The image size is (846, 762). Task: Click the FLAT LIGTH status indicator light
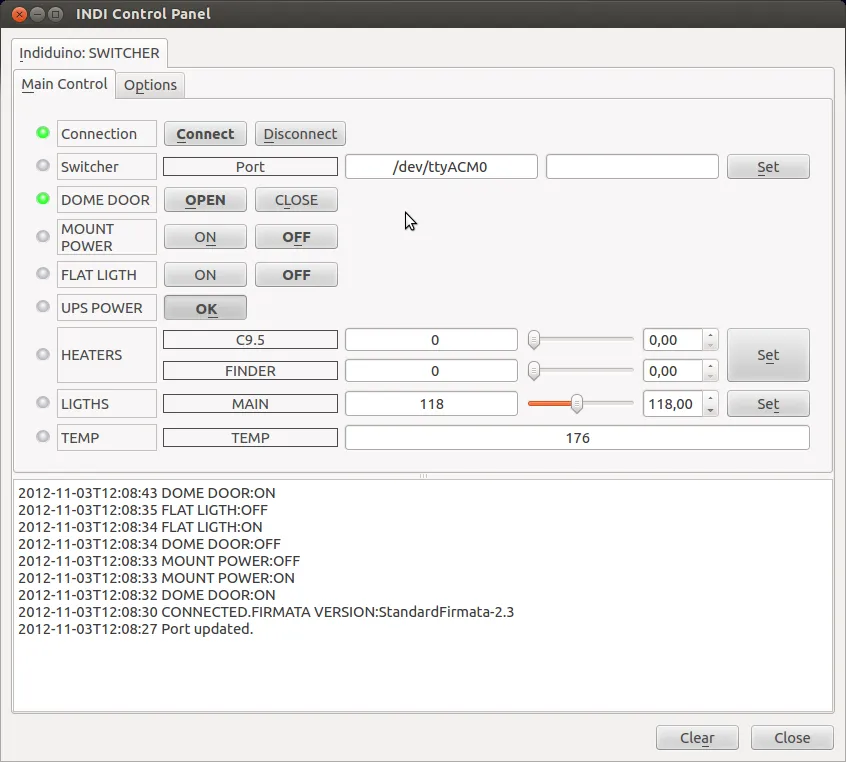coord(43,274)
